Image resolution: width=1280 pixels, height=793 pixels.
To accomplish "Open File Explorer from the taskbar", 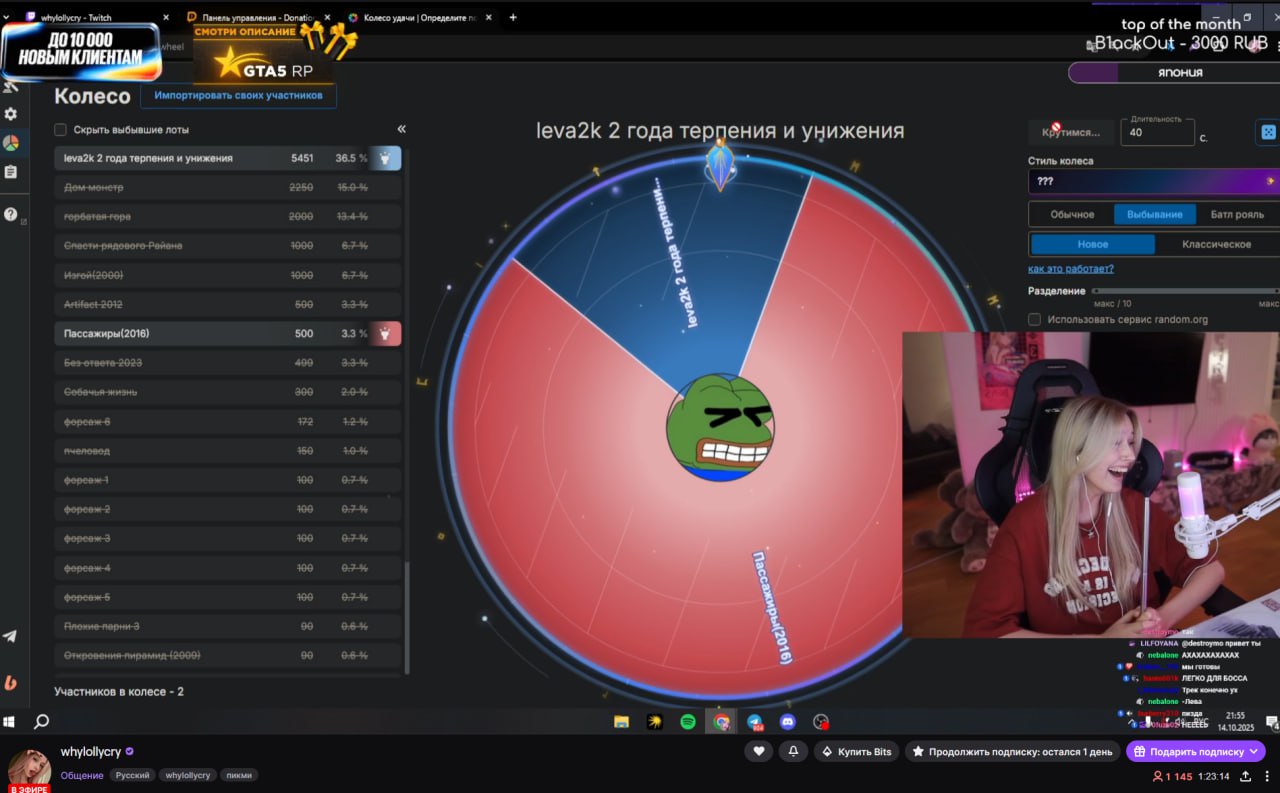I will (621, 721).
